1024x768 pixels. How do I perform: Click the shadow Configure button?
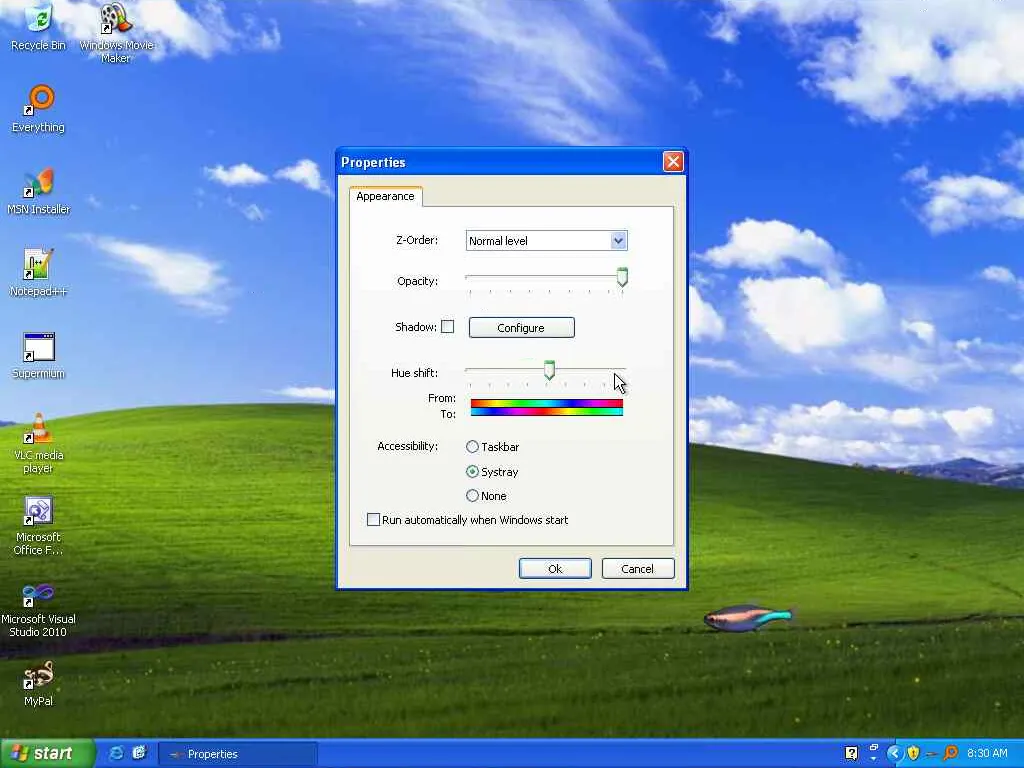(521, 327)
